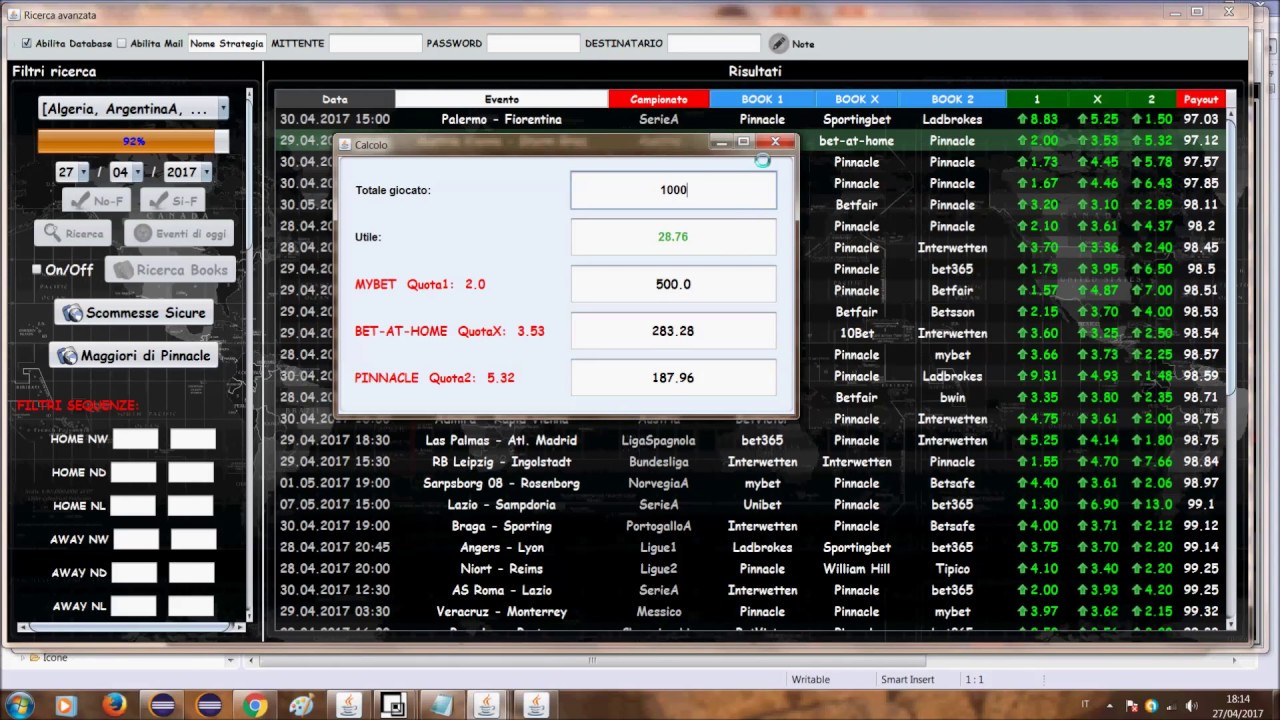Click the Java cup icon in the Calcolo title bar
This screenshot has width=1280, height=720.
coord(345,145)
